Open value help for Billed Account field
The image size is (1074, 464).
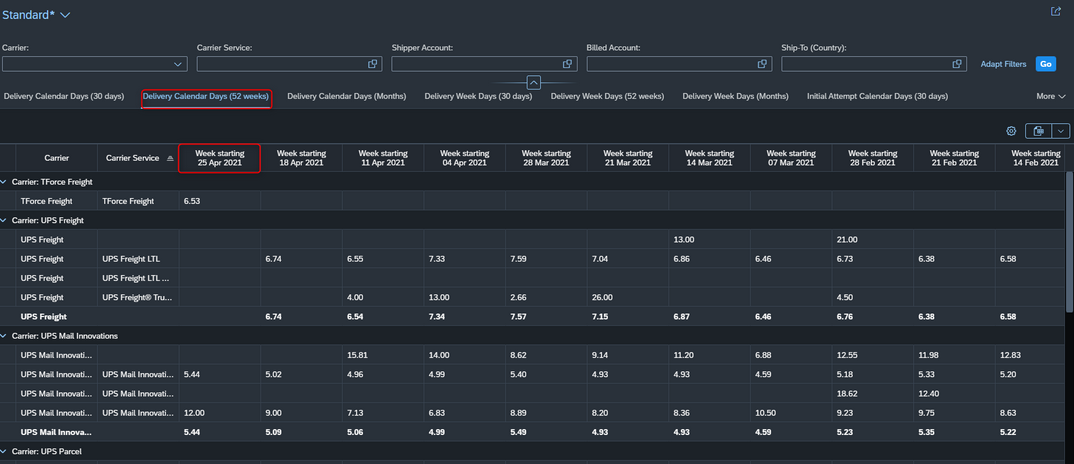[762, 64]
